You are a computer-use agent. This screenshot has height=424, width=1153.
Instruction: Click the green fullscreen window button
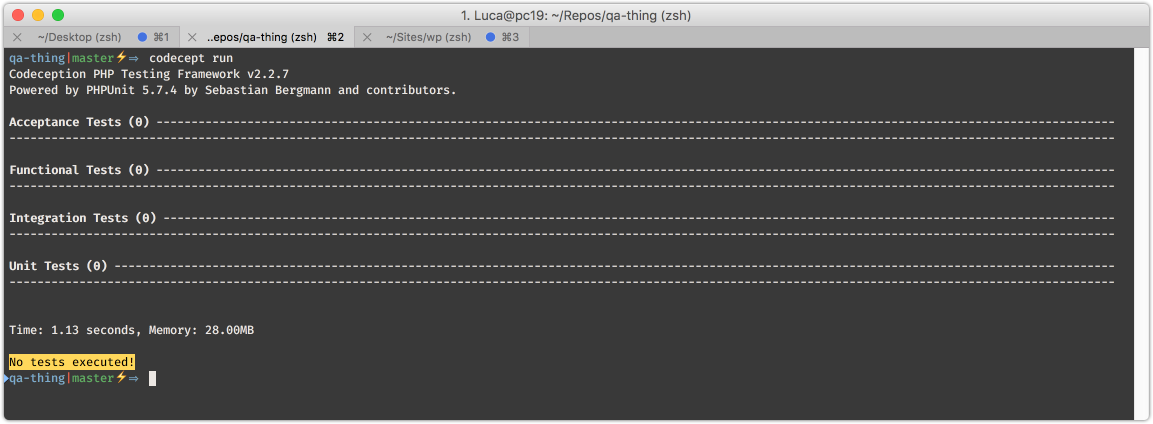coord(57,15)
